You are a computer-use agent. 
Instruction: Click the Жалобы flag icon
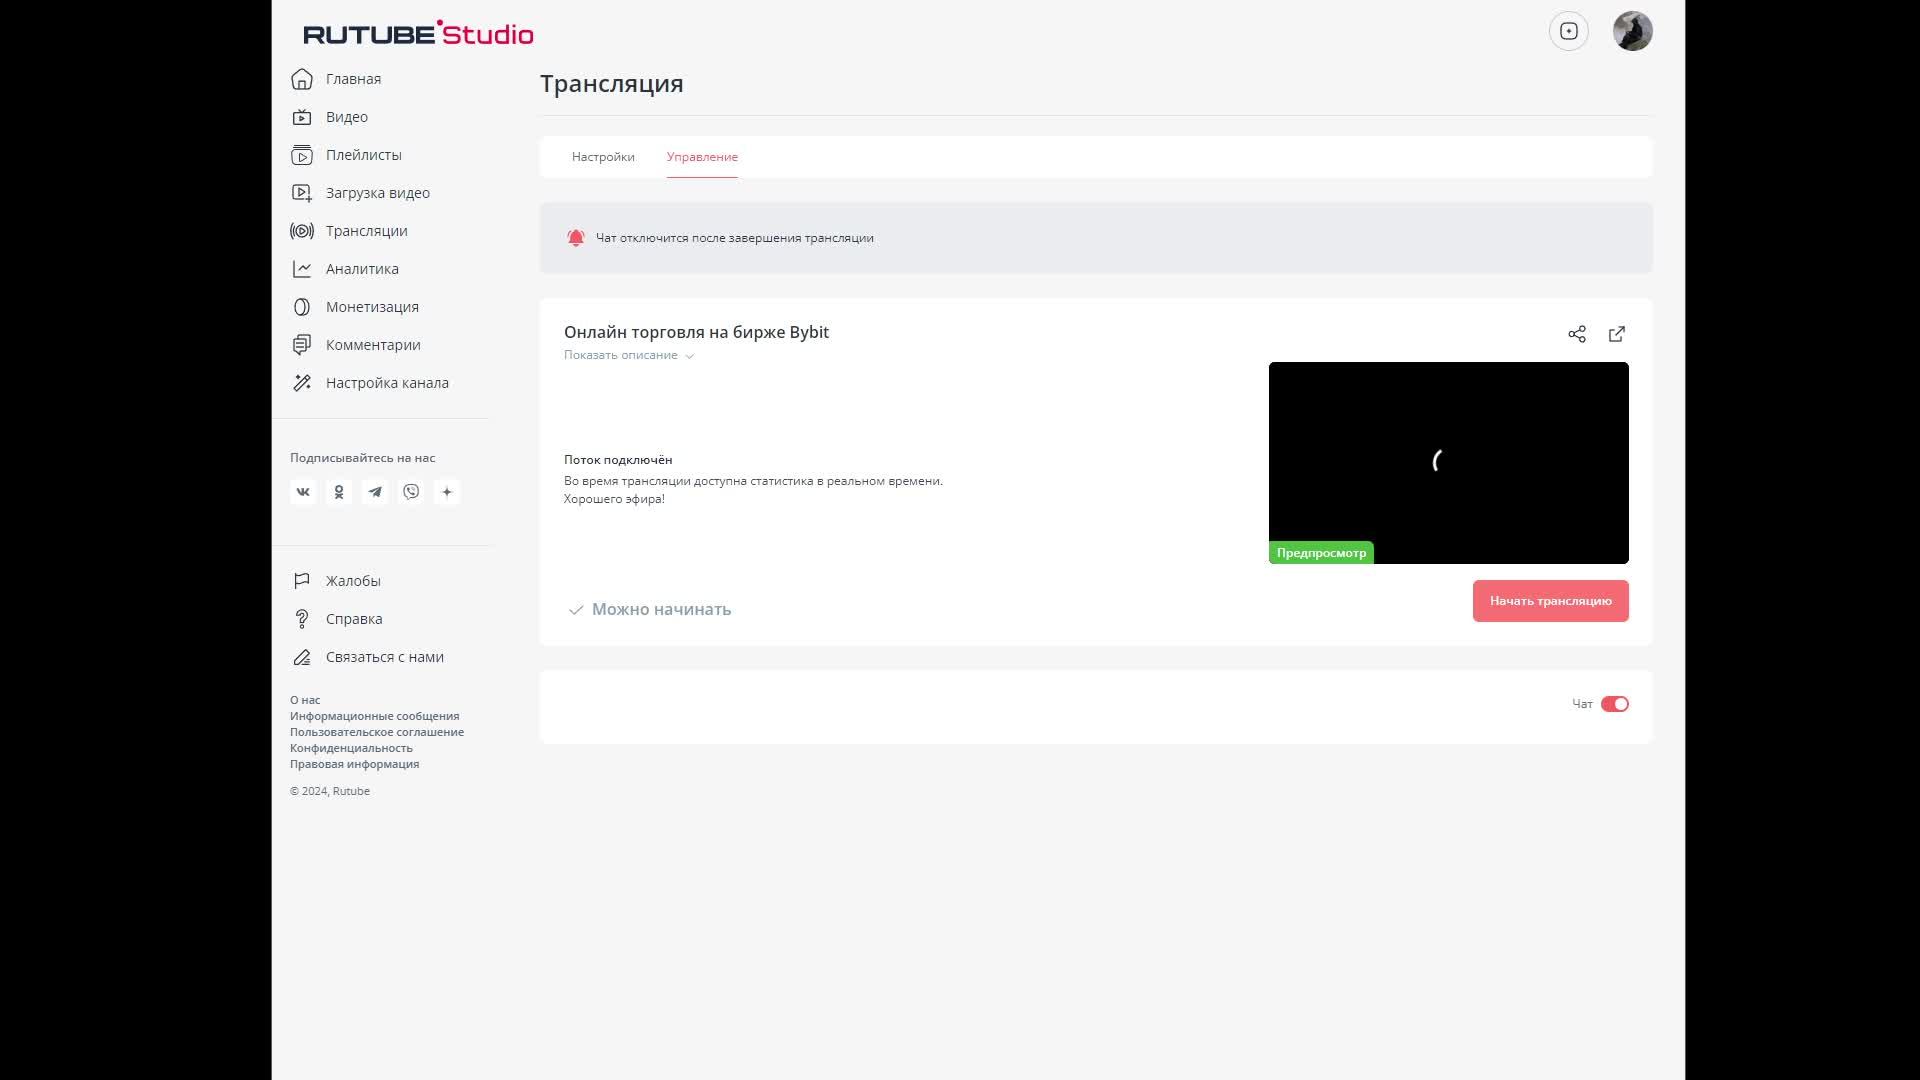point(302,581)
